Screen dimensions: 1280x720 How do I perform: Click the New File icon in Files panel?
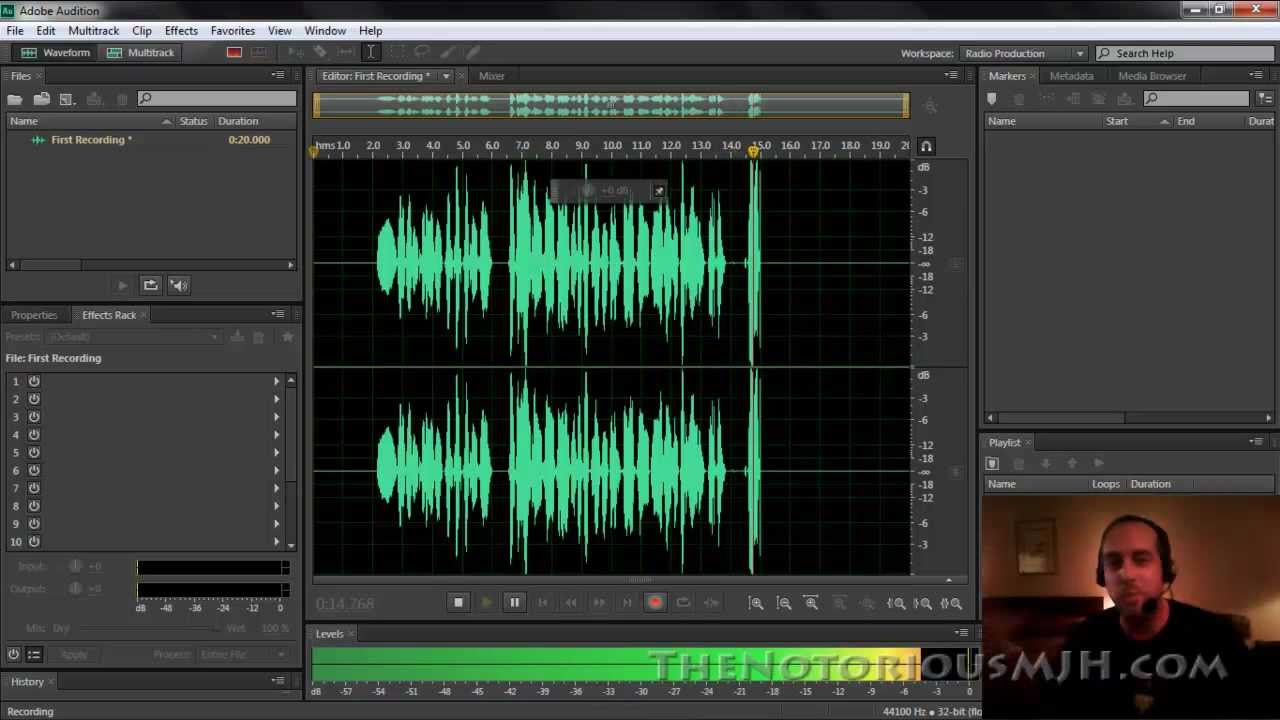67,99
